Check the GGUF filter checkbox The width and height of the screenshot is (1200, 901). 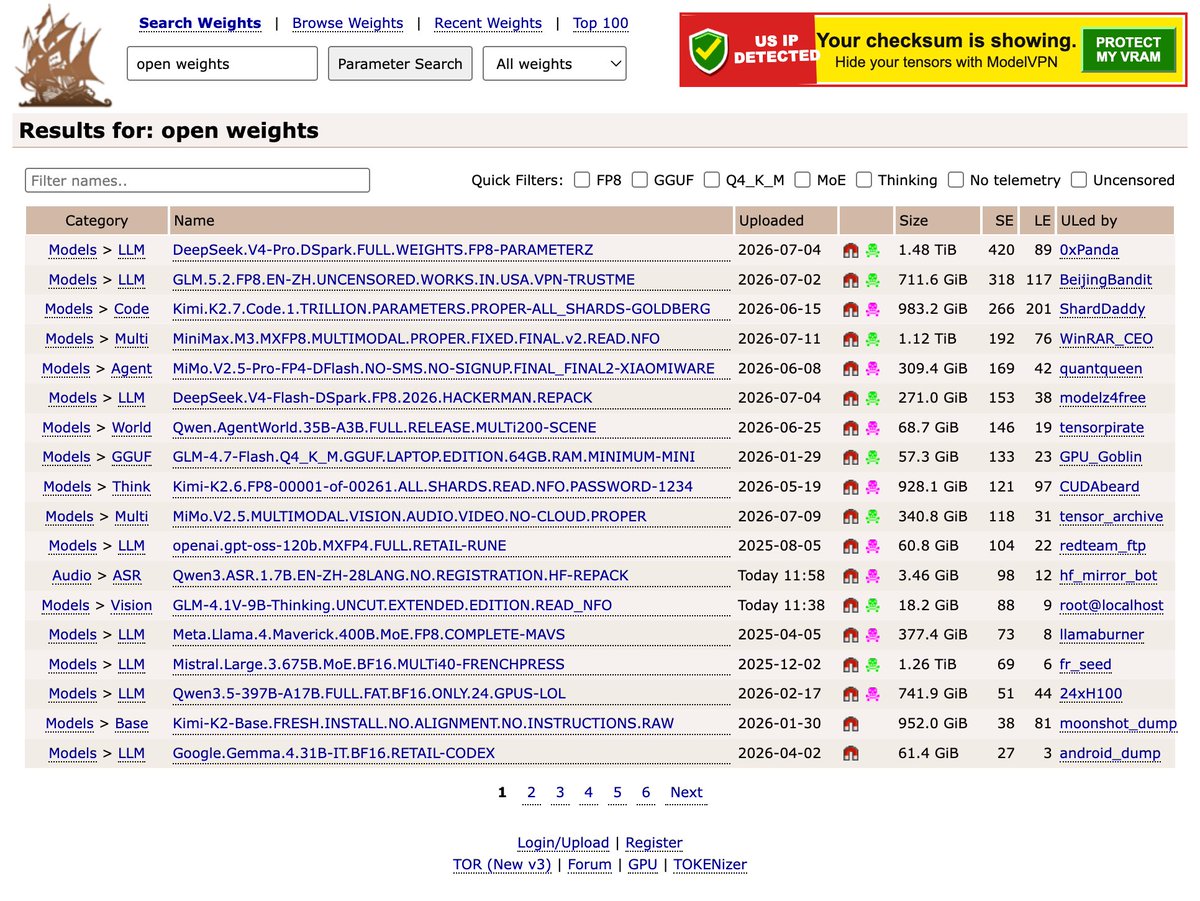pos(639,180)
